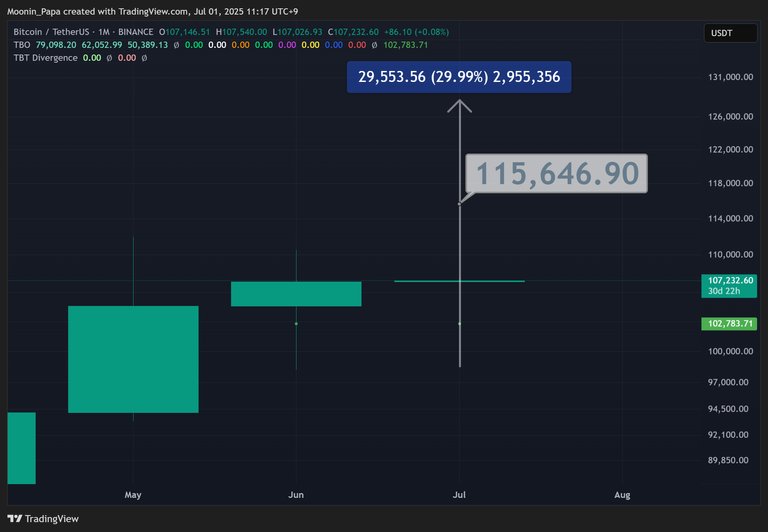The width and height of the screenshot is (768, 532).
Task: Click the TBO legend value 102,783.71
Action: tap(406, 45)
